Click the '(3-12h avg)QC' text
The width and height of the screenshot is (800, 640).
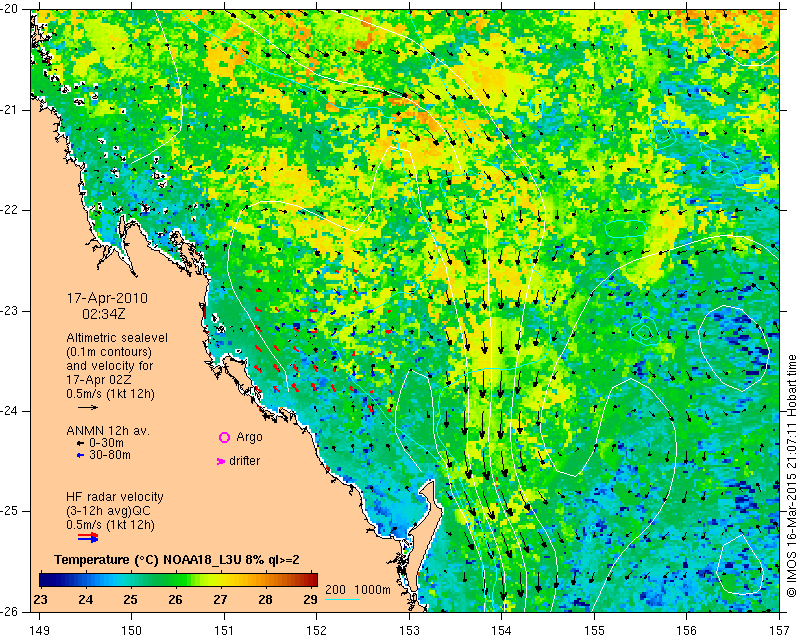click(108, 511)
